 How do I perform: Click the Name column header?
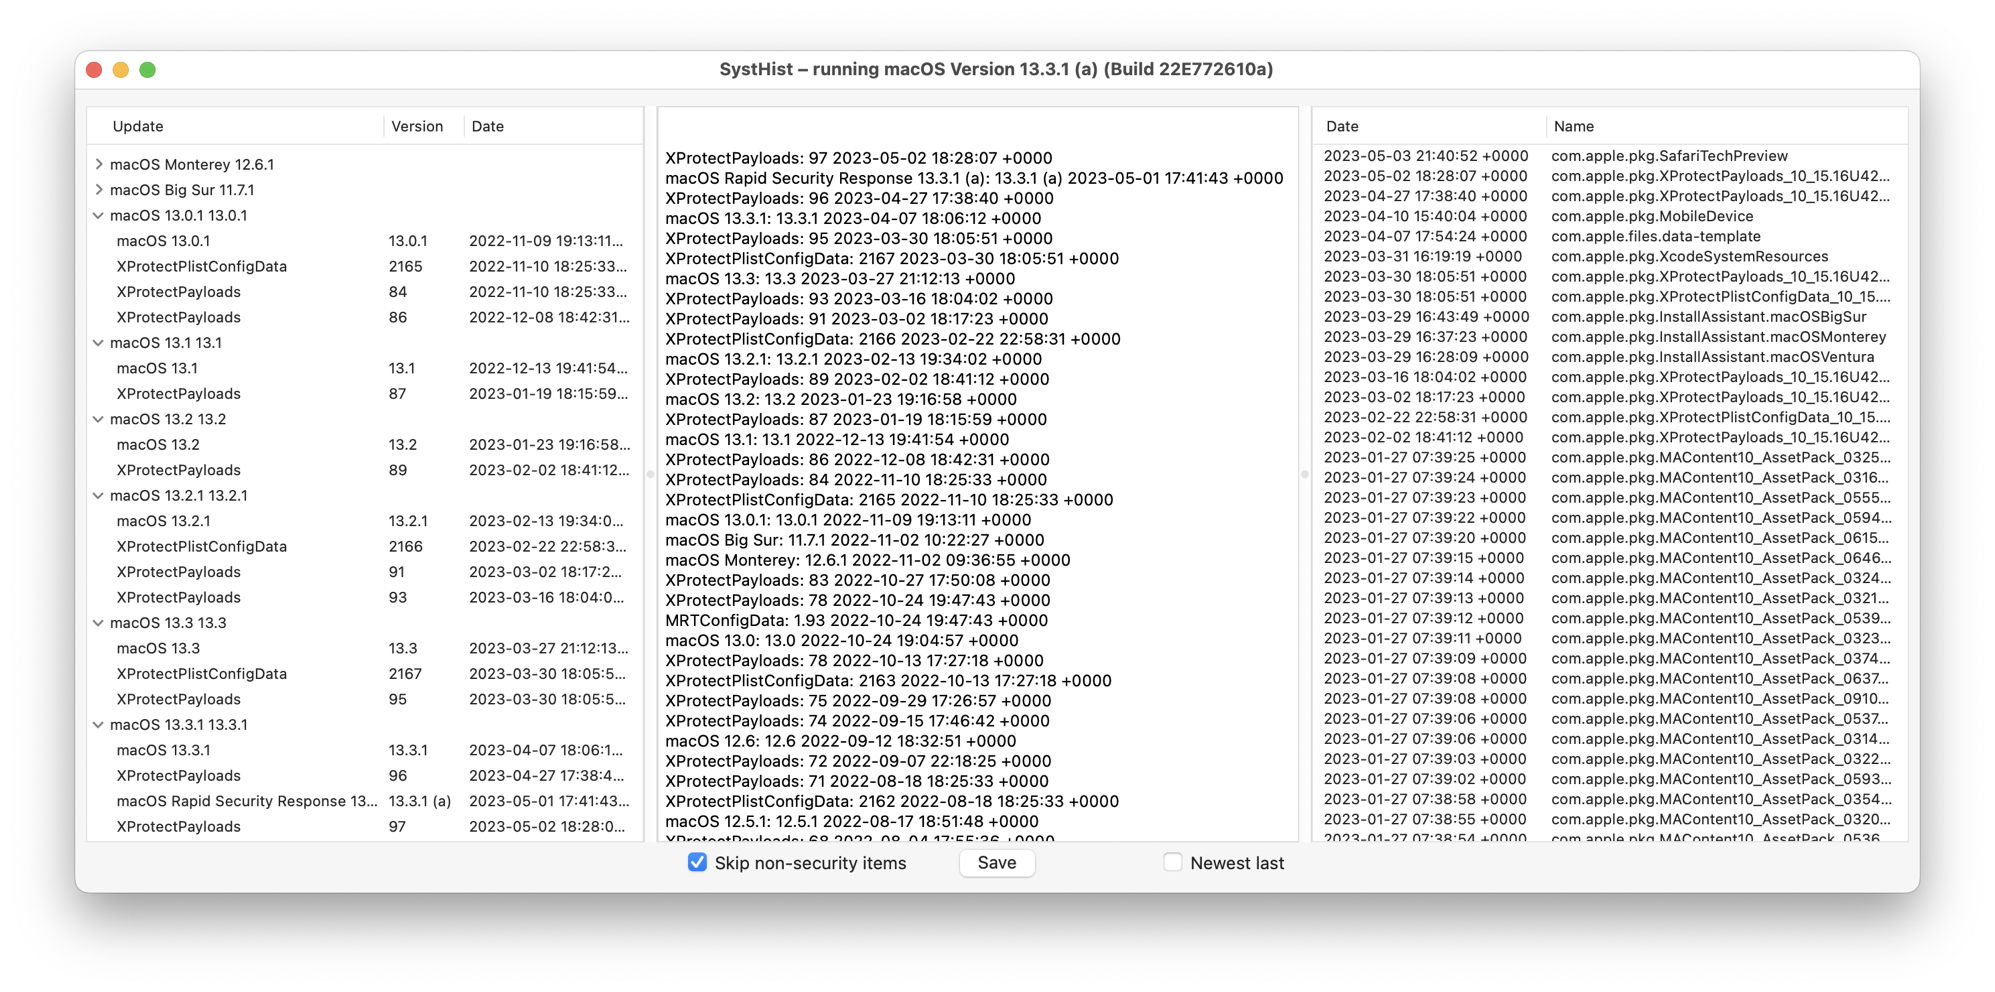click(x=1573, y=126)
